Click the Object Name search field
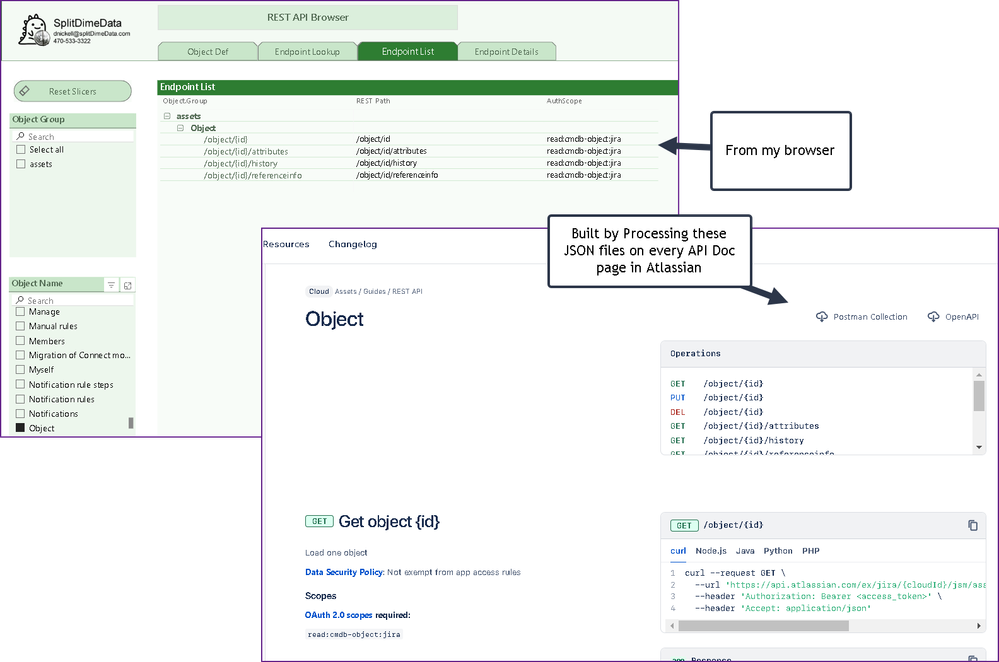This screenshot has width=999, height=662. (x=73, y=300)
